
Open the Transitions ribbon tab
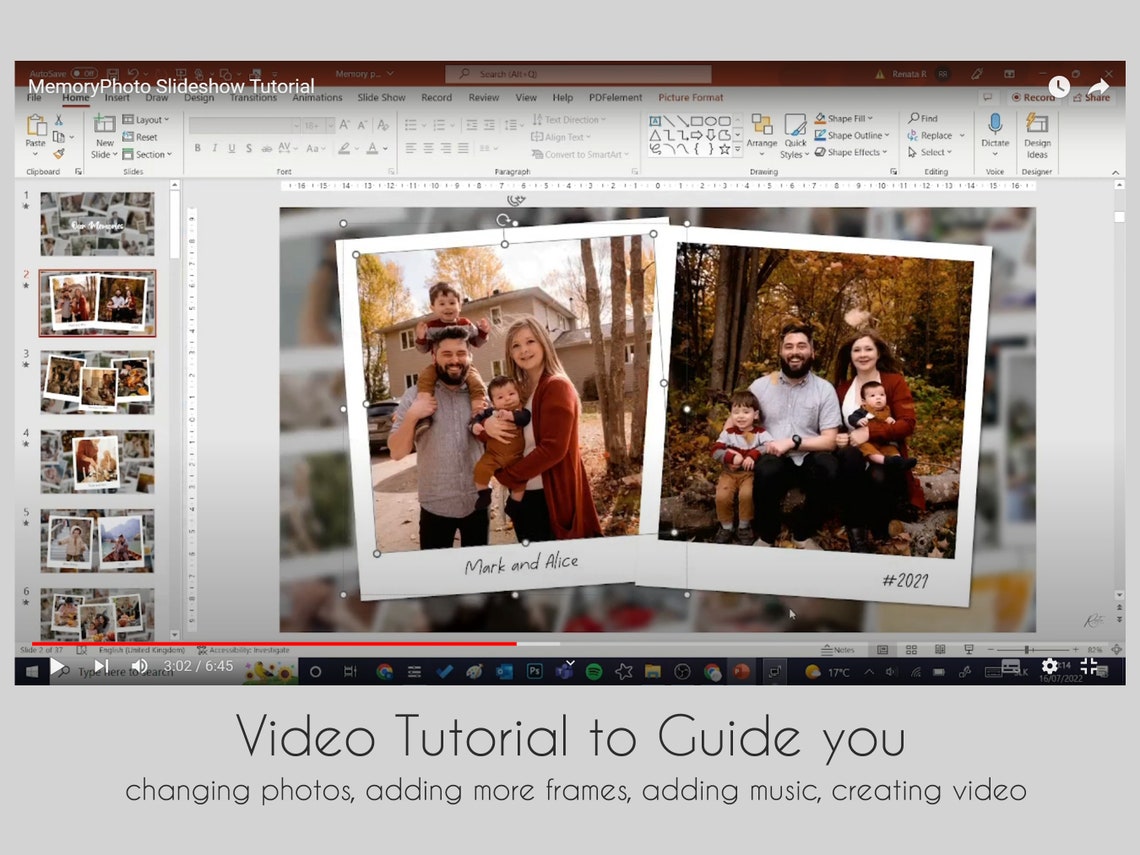click(253, 97)
